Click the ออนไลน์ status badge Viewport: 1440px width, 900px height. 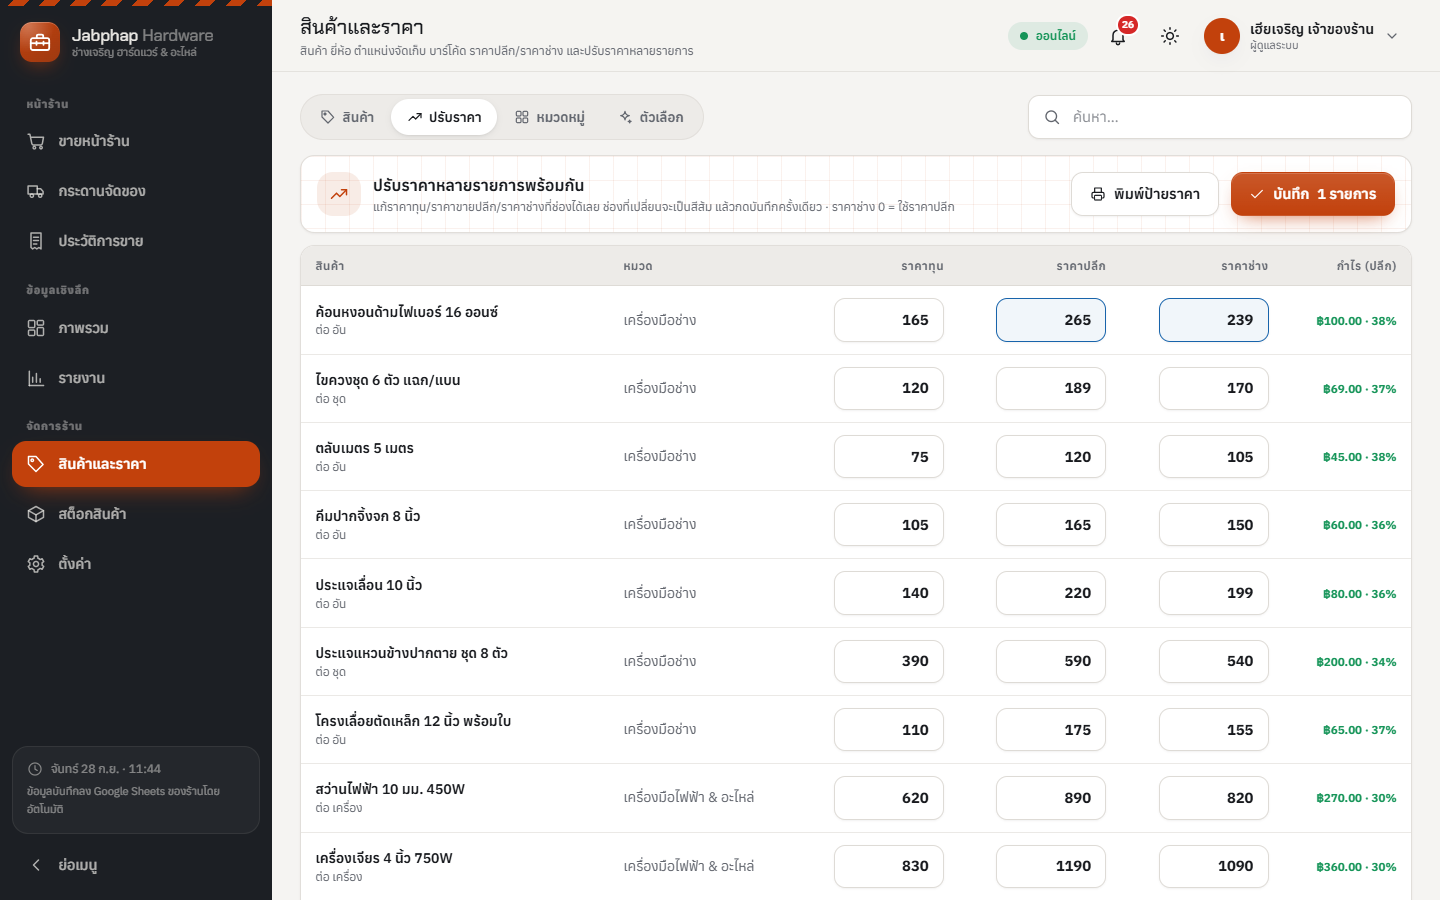point(1048,36)
